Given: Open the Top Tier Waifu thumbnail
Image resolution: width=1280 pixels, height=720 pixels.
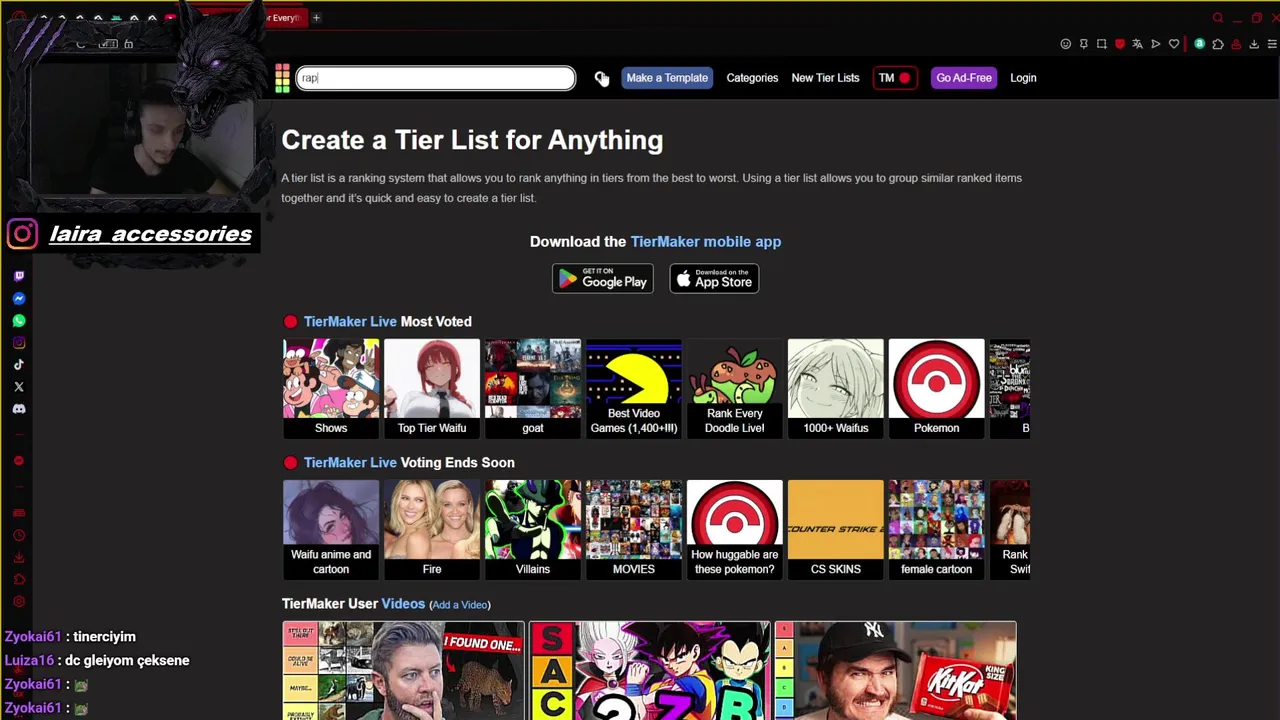Looking at the screenshot, I should pos(432,388).
